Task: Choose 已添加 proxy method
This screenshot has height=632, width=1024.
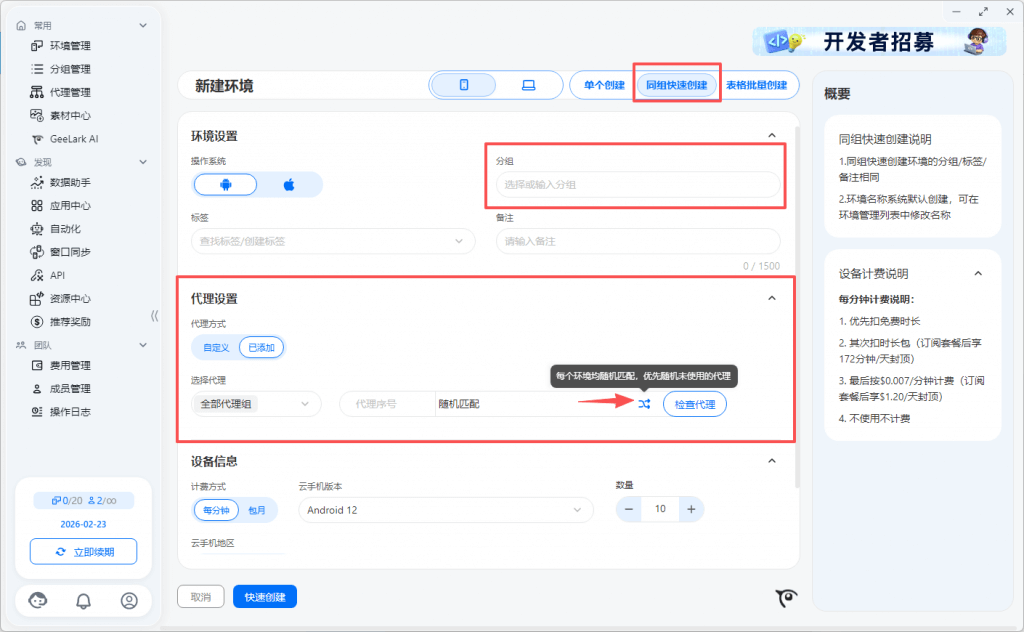Action: (262, 347)
